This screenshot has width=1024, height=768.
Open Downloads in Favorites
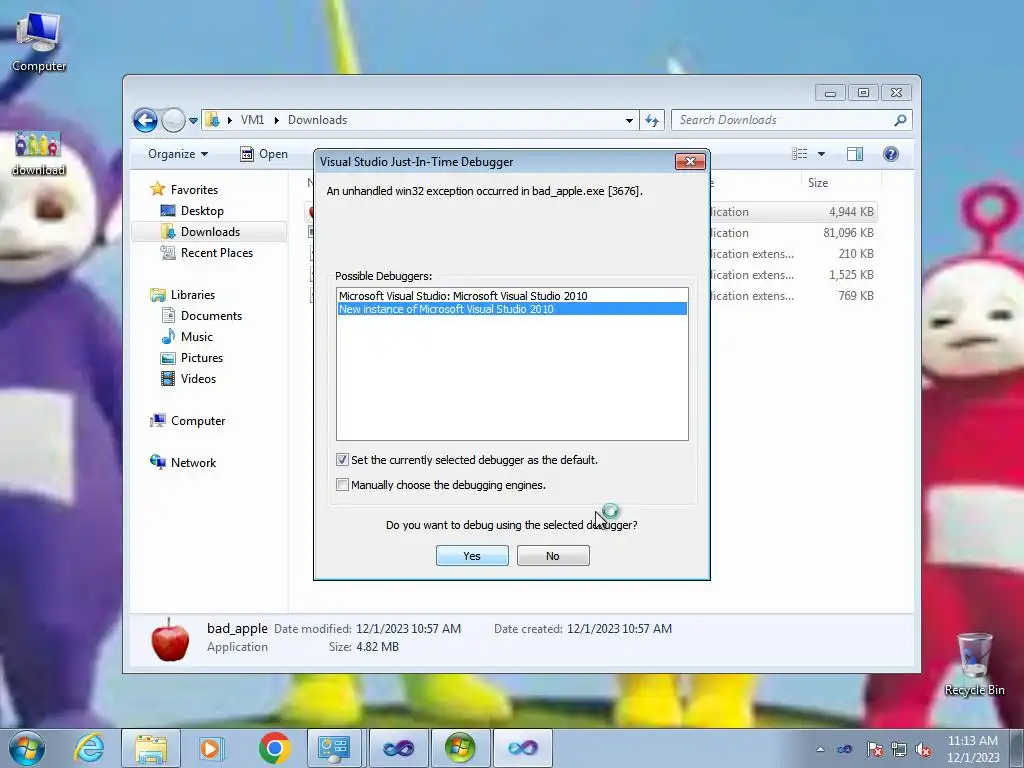pyautogui.click(x=210, y=232)
